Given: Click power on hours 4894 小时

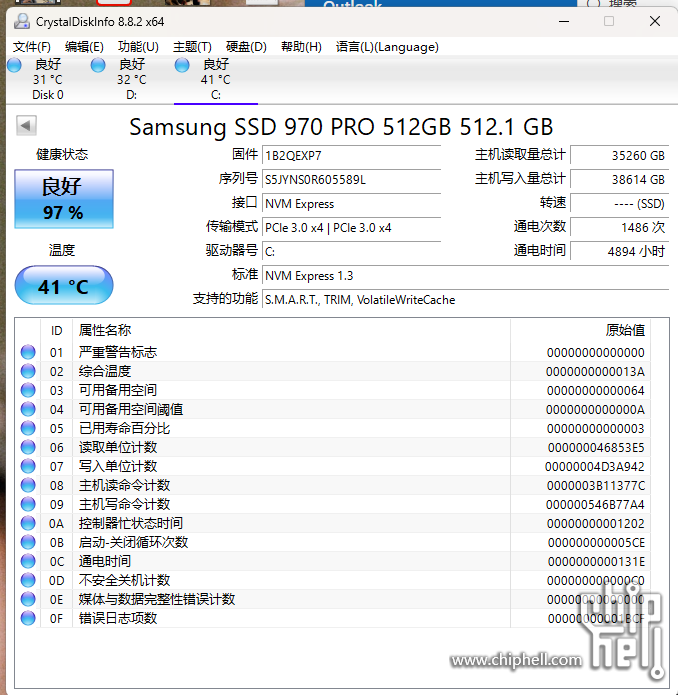Looking at the screenshot, I should [x=620, y=251].
